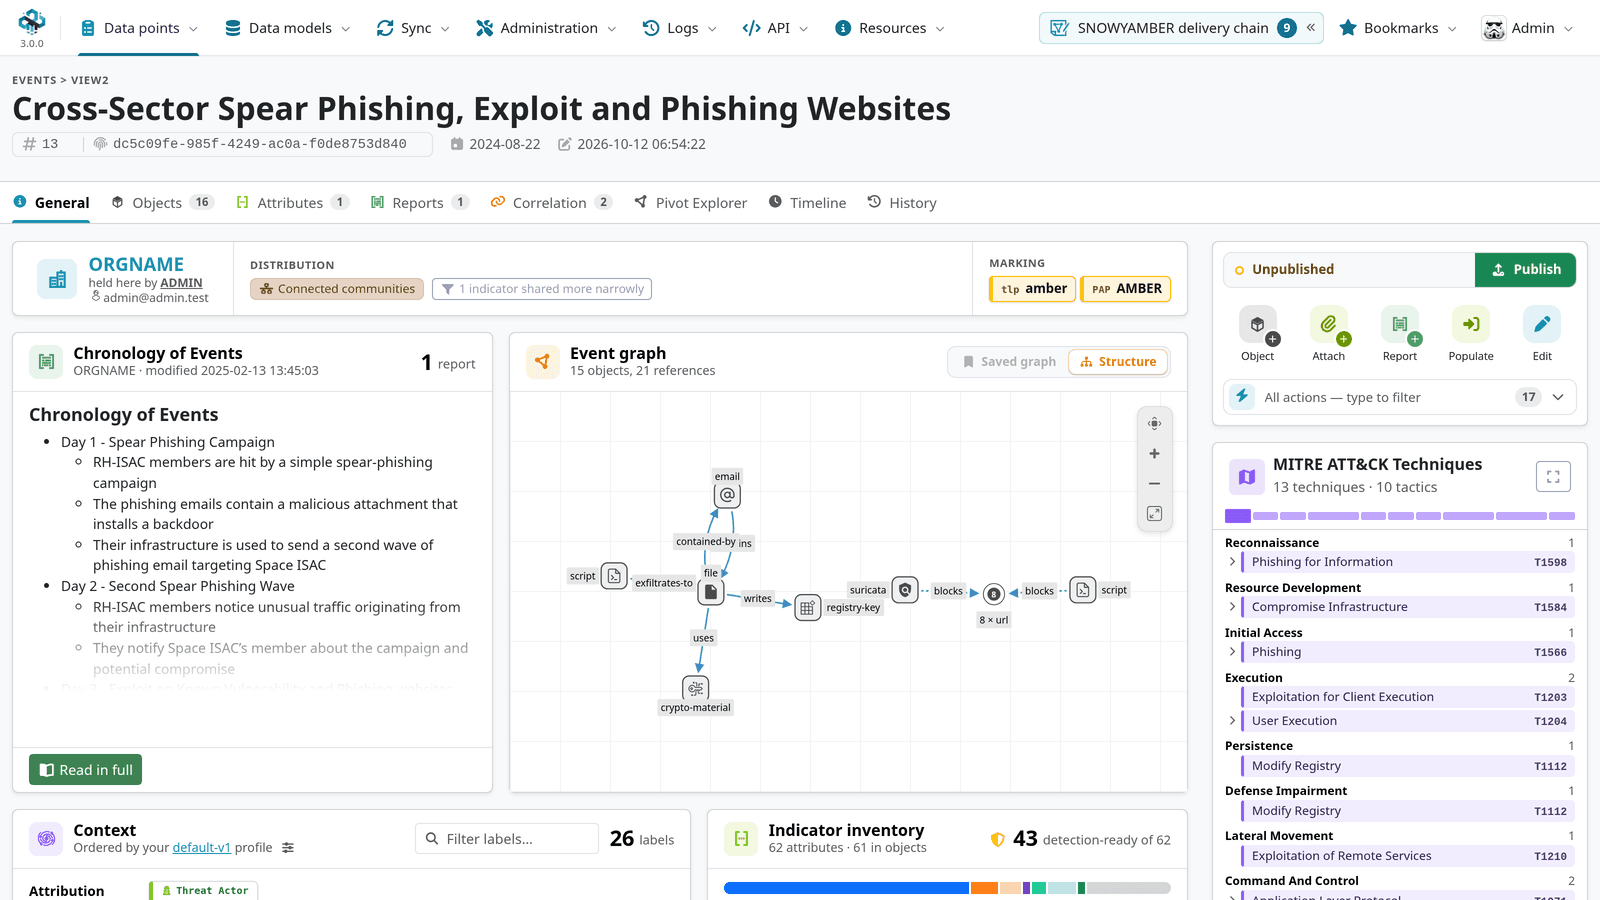The width and height of the screenshot is (1600, 900).
Task: Click the Populate action icon
Action: tap(1471, 325)
